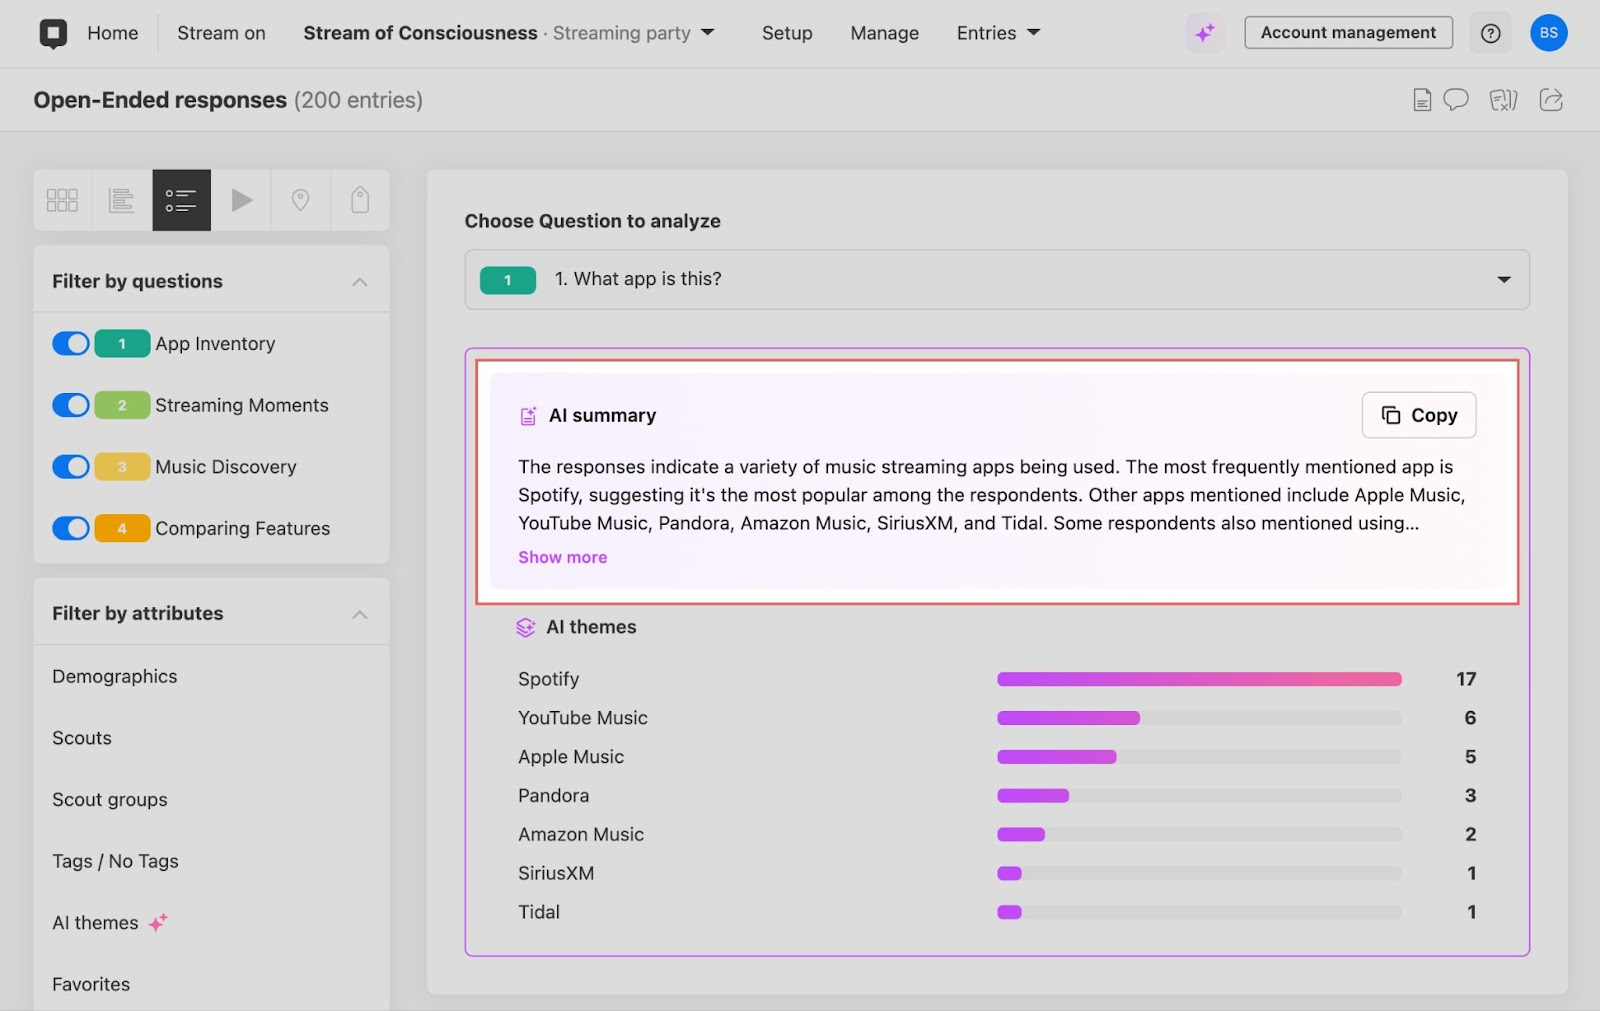Screen dimensions: 1600x1011
Task: Open the comments speech bubble icon
Action: coord(1456,100)
